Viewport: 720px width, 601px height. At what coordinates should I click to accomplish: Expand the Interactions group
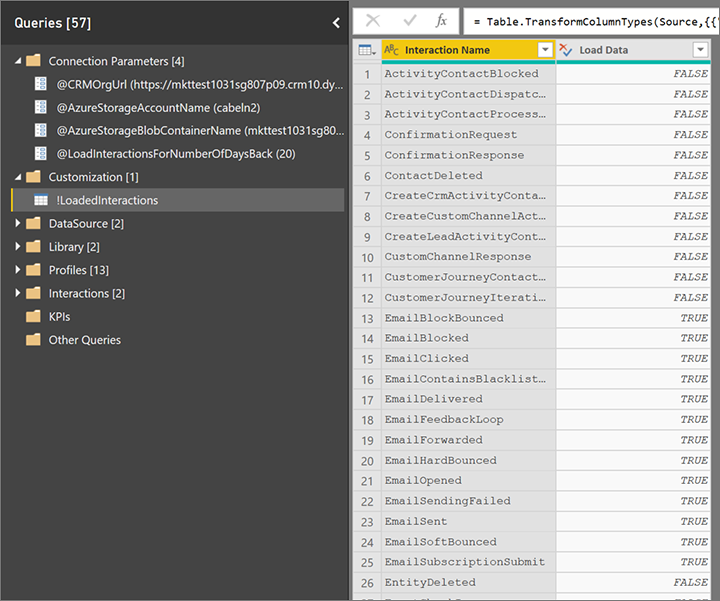click(x=17, y=293)
